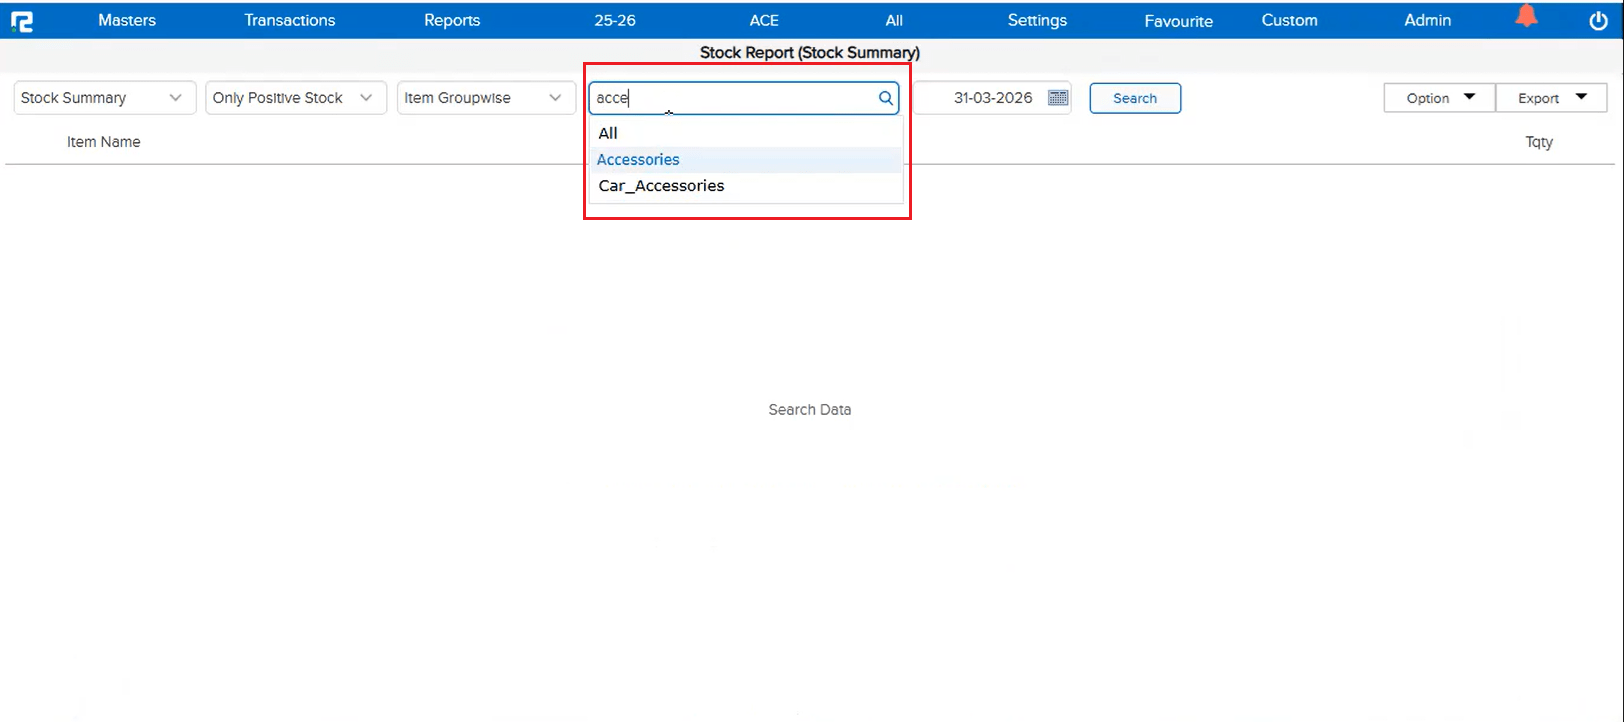This screenshot has height=722, width=1624.
Task: Open the calendar date picker icon
Action: (x=1058, y=98)
